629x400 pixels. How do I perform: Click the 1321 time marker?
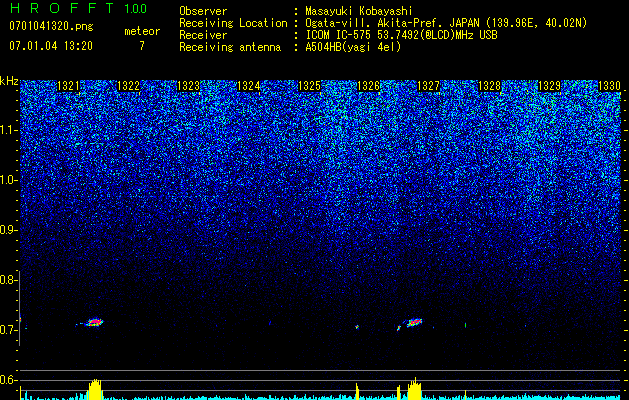tap(69, 86)
